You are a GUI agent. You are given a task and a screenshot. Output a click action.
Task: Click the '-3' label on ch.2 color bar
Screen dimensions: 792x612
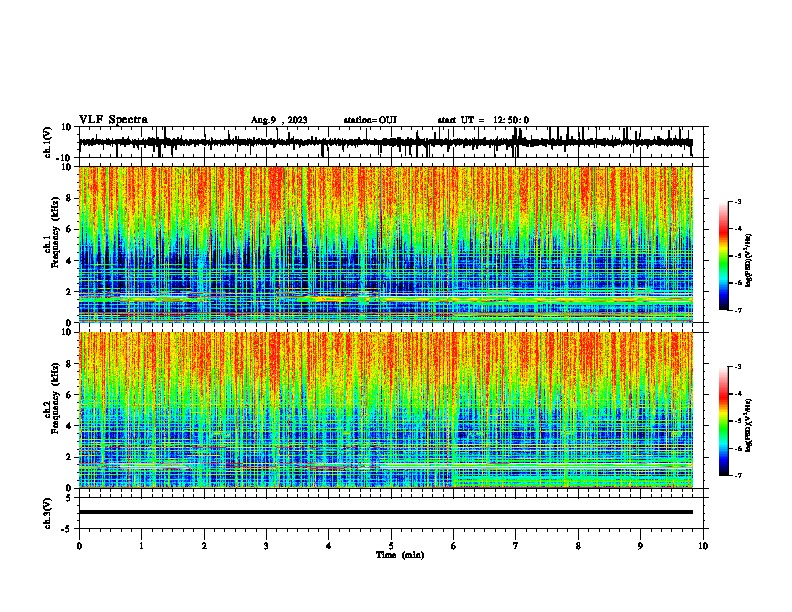click(737, 367)
